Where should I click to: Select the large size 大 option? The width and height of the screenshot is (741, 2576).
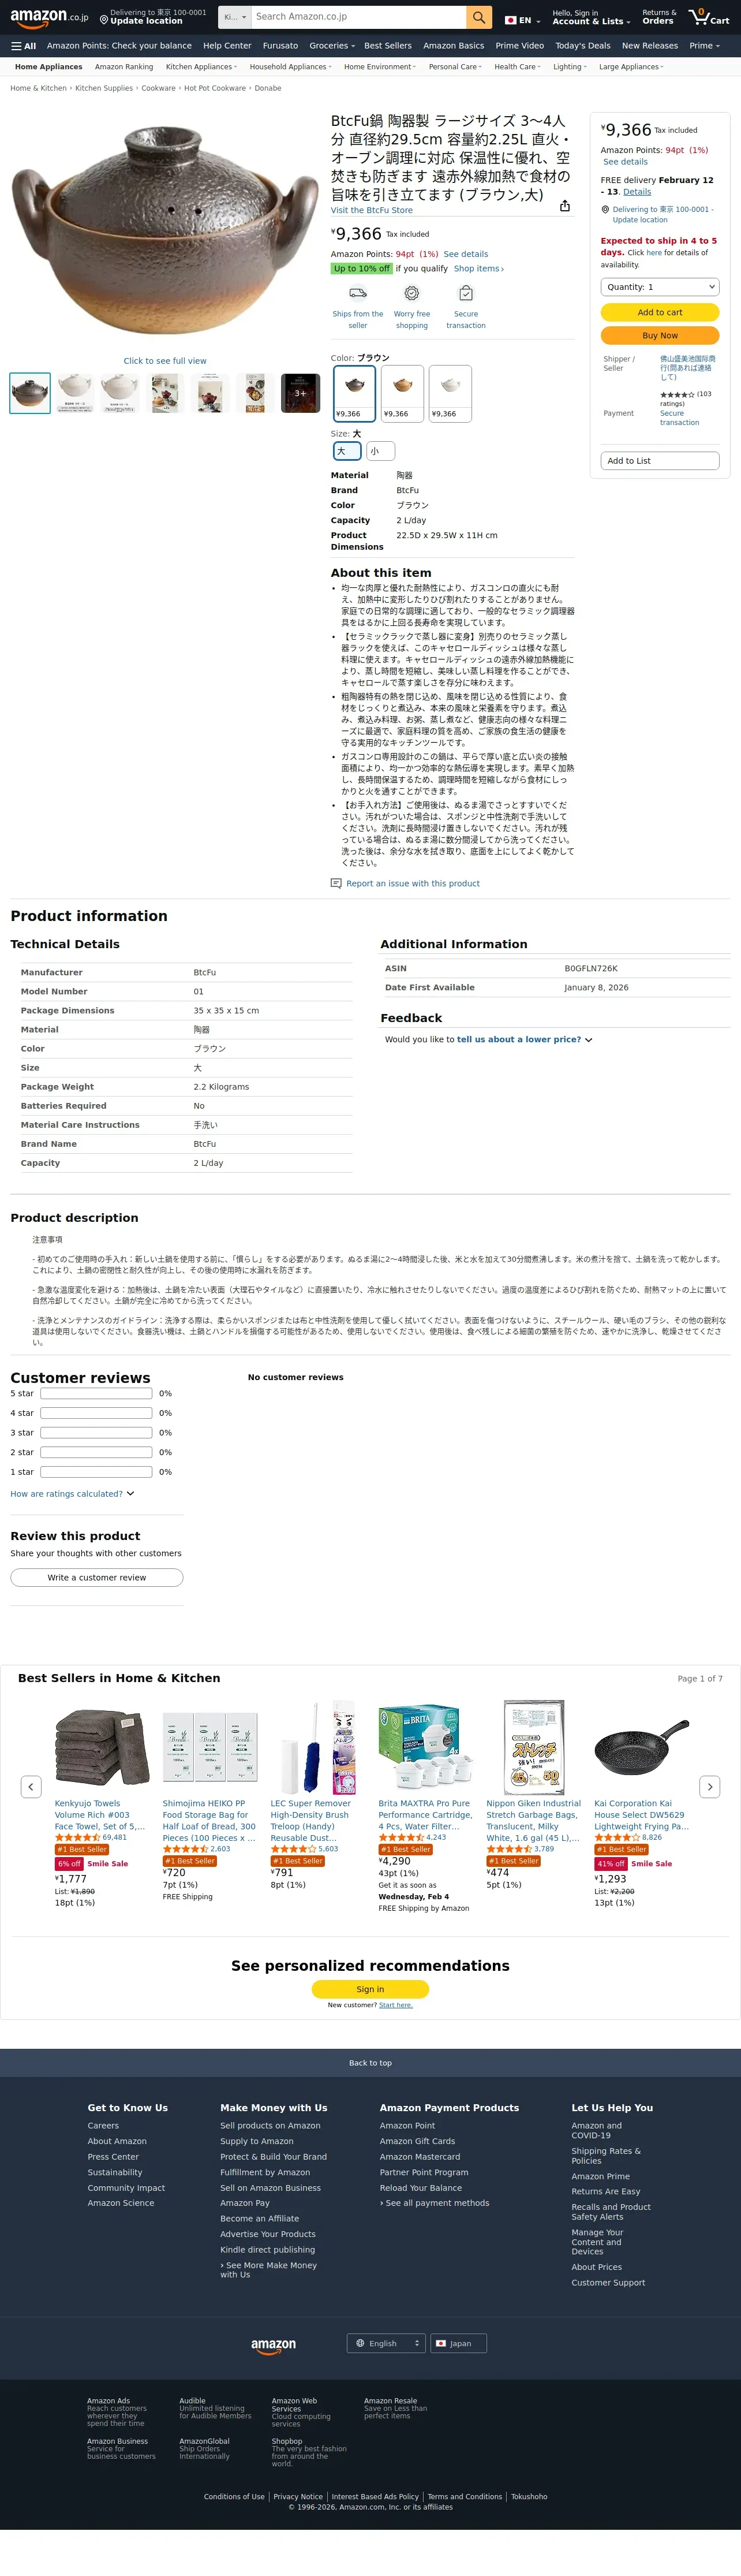coord(346,451)
